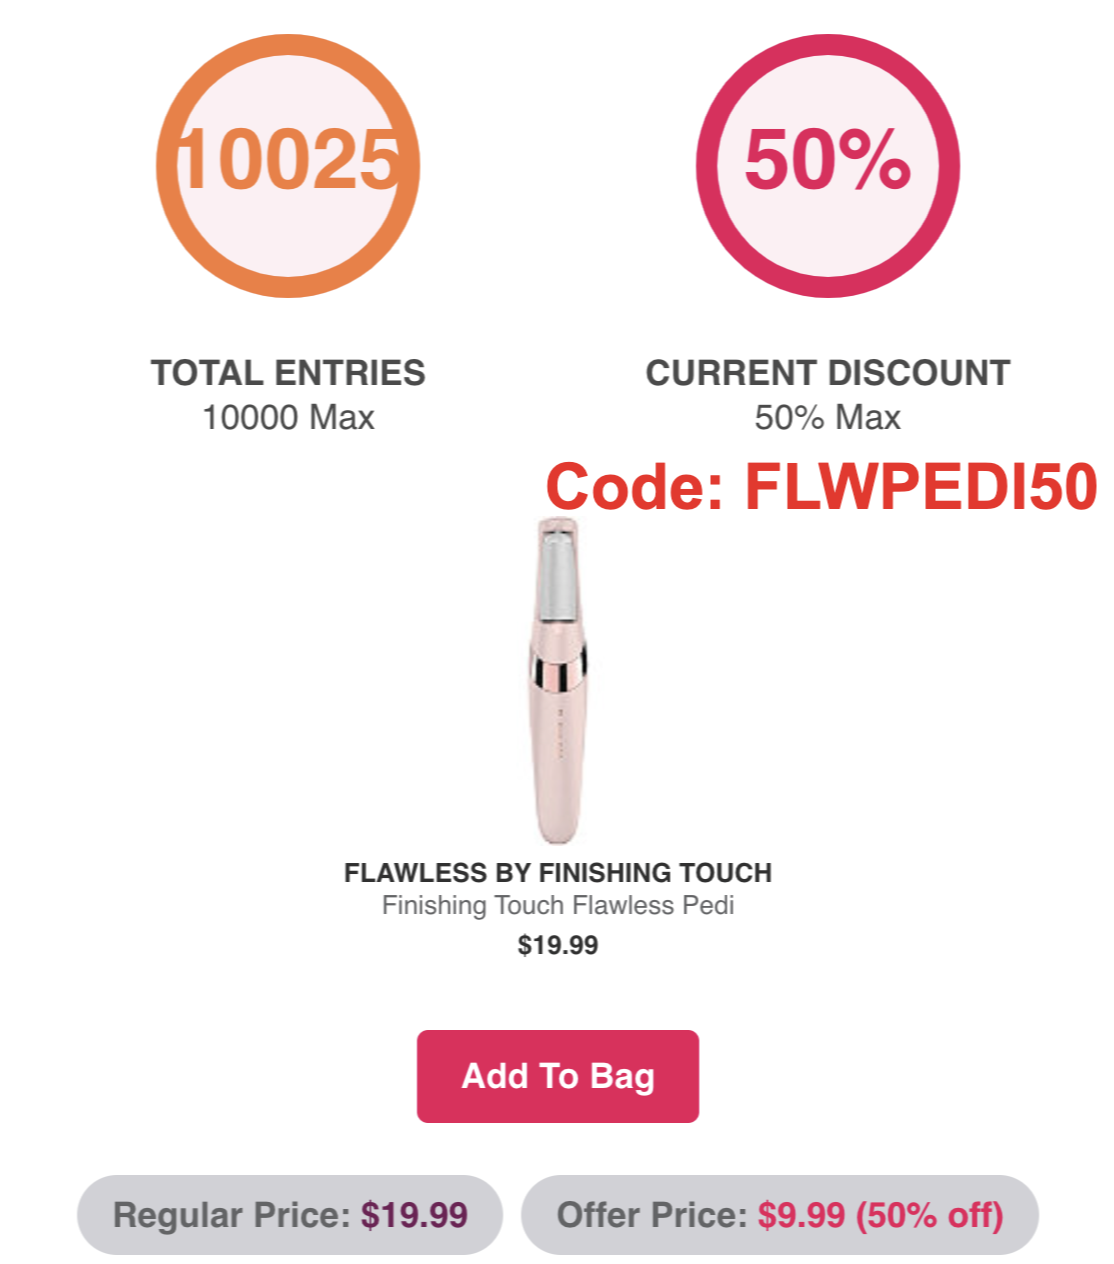Click the Add To Bag button
Viewport: 1114px width, 1264px height.
point(557,1076)
